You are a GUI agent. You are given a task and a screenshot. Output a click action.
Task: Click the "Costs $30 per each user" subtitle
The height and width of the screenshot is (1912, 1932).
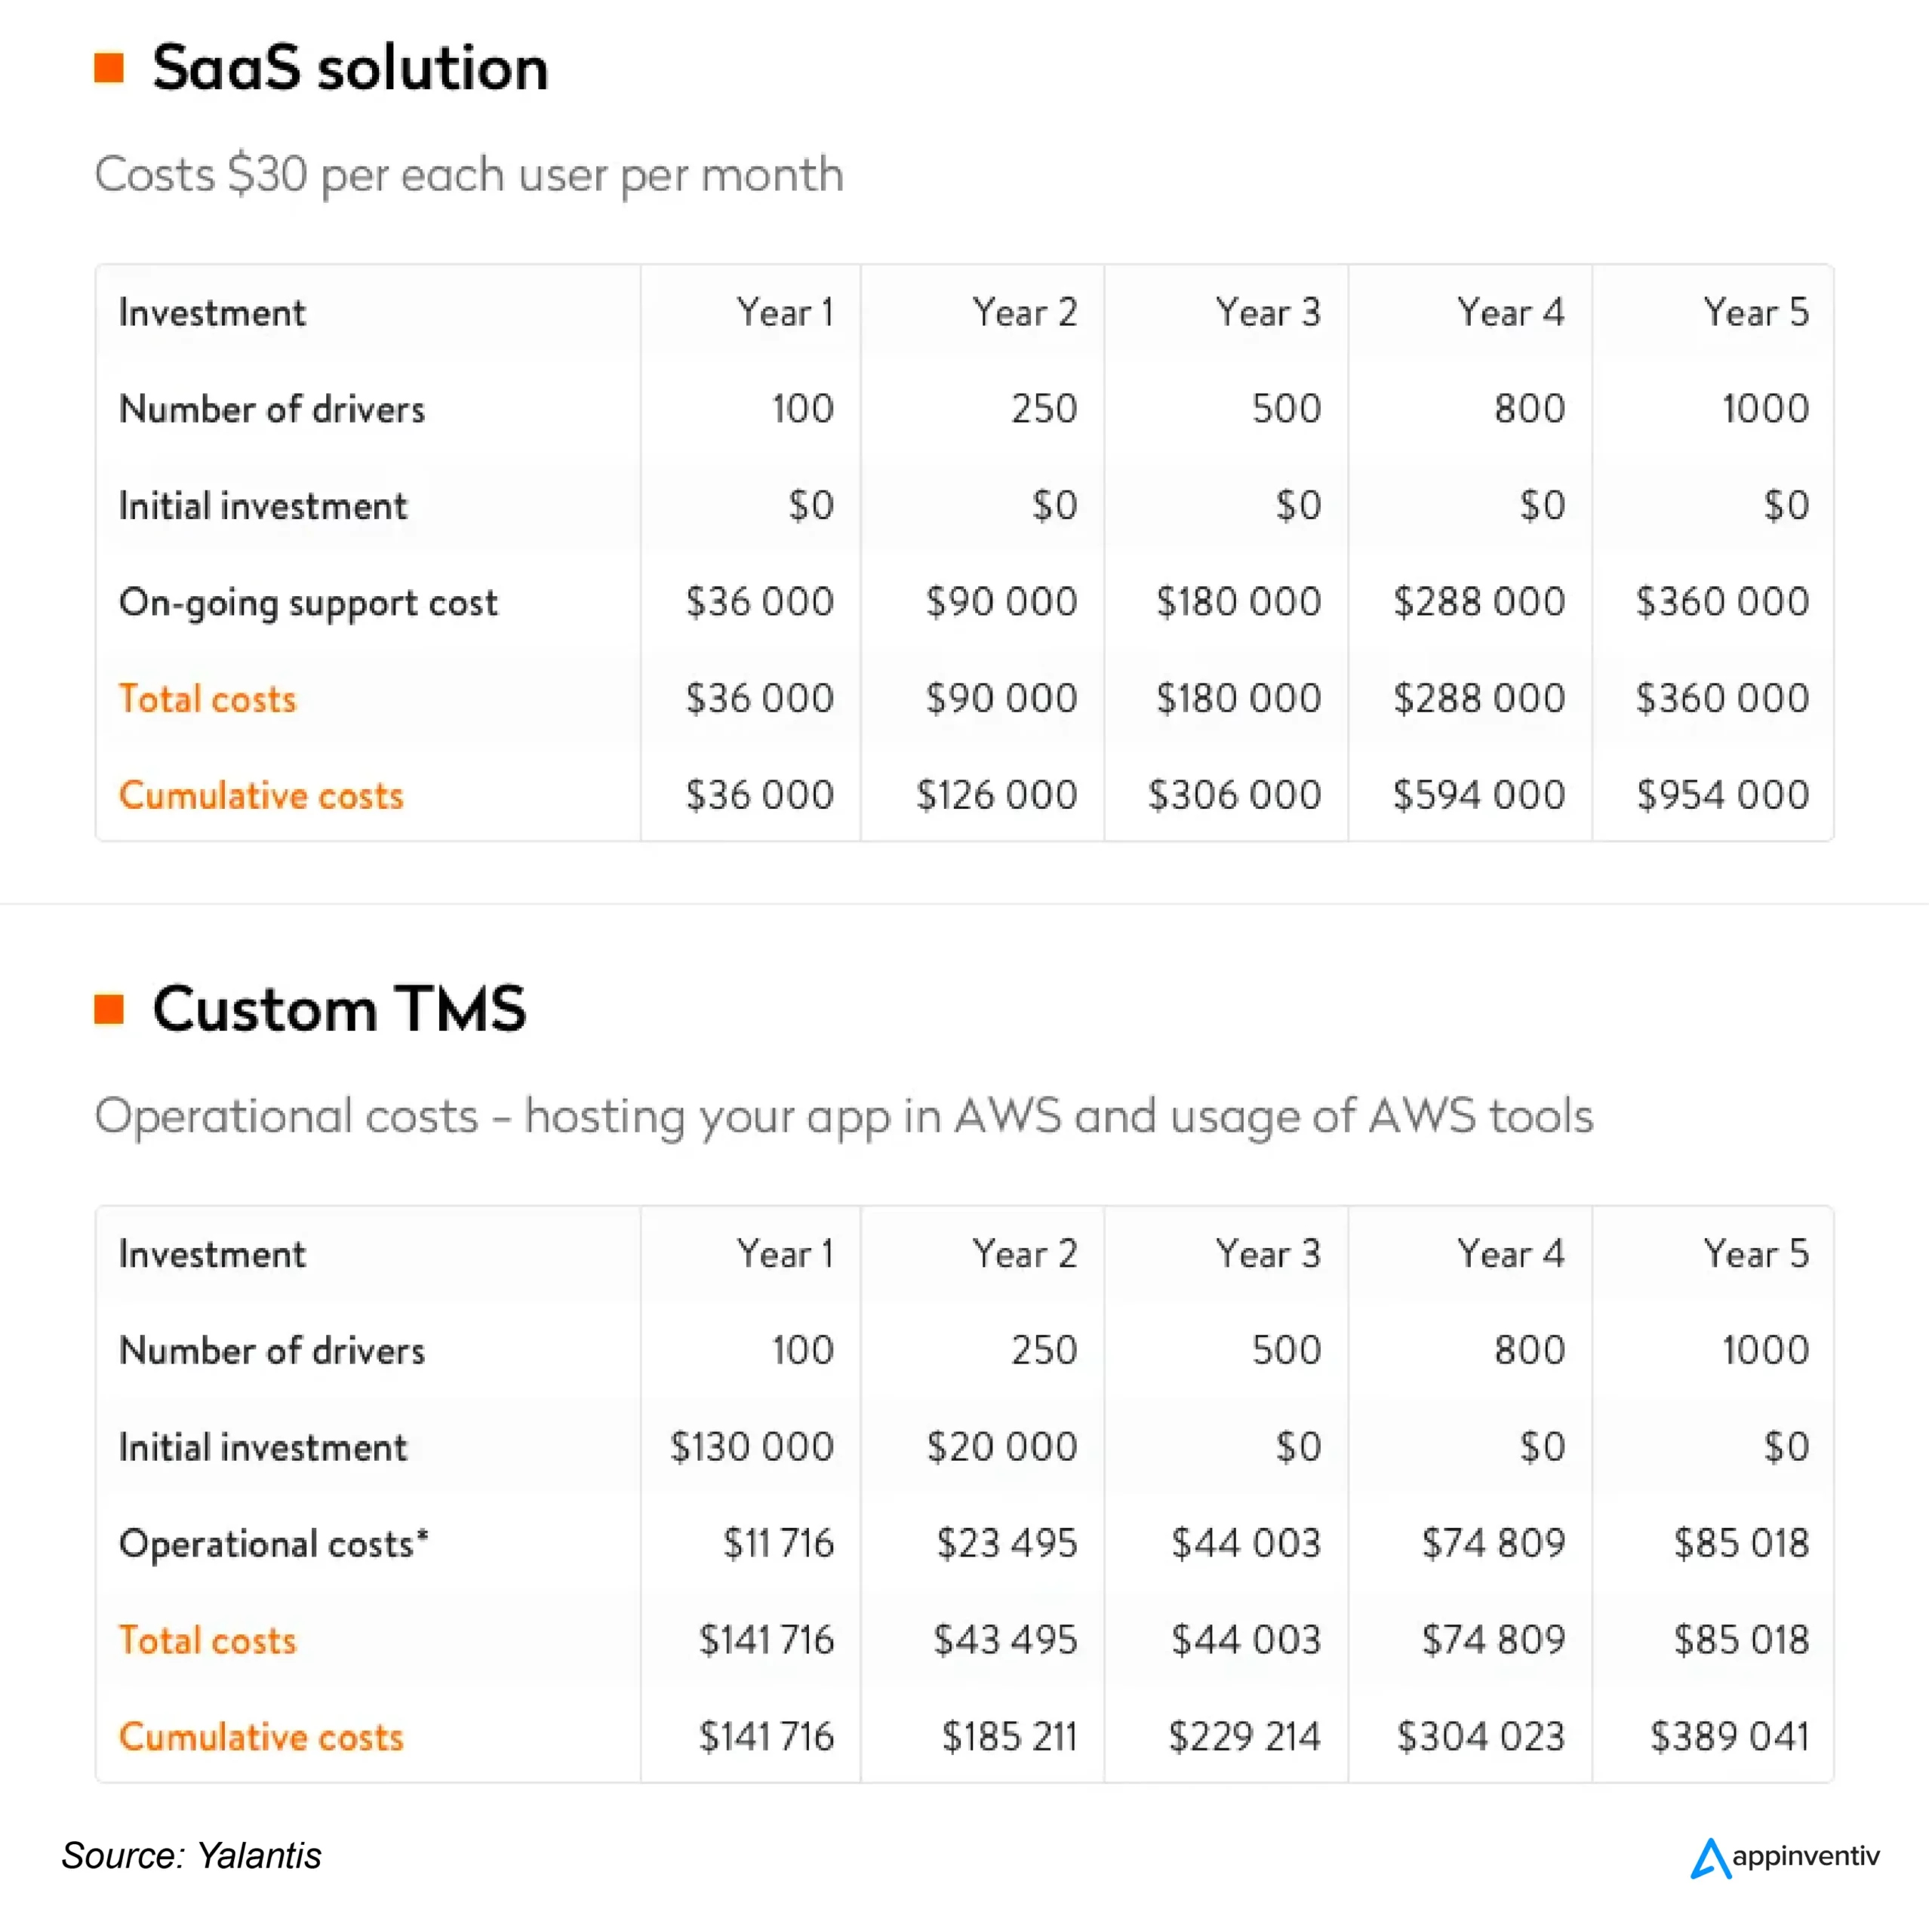[x=469, y=175]
